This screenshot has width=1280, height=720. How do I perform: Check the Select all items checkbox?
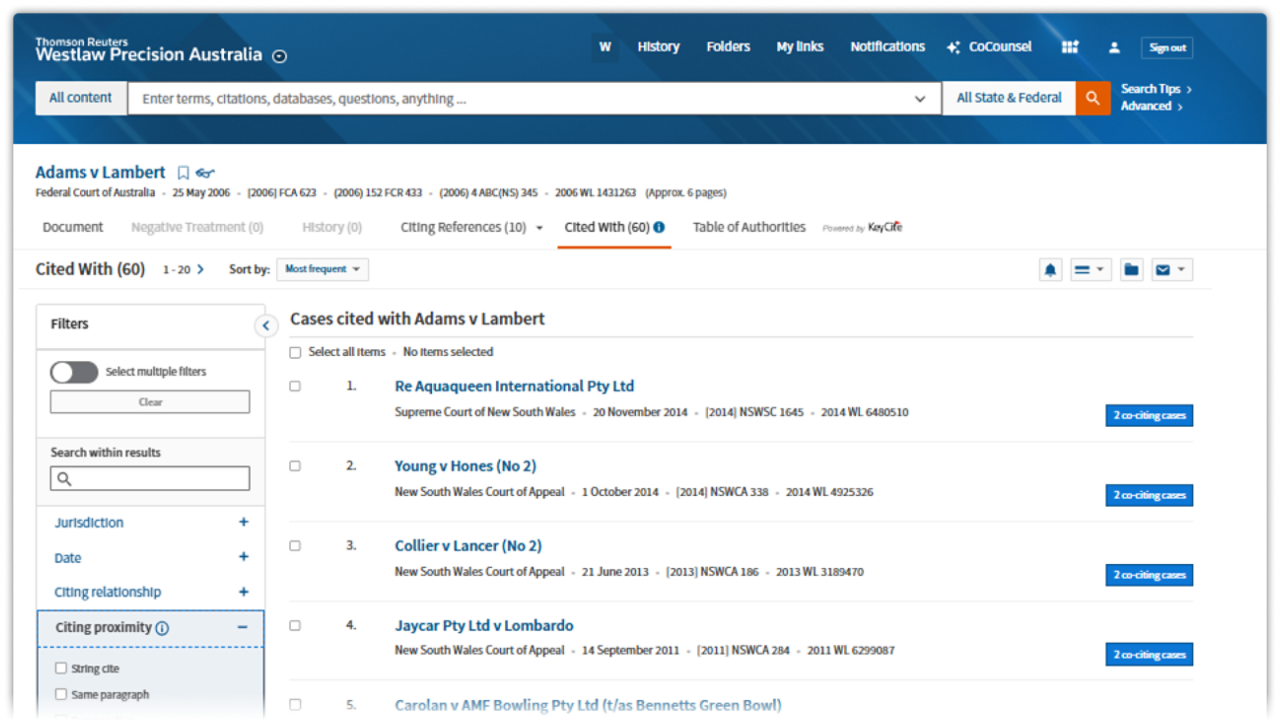[295, 353]
